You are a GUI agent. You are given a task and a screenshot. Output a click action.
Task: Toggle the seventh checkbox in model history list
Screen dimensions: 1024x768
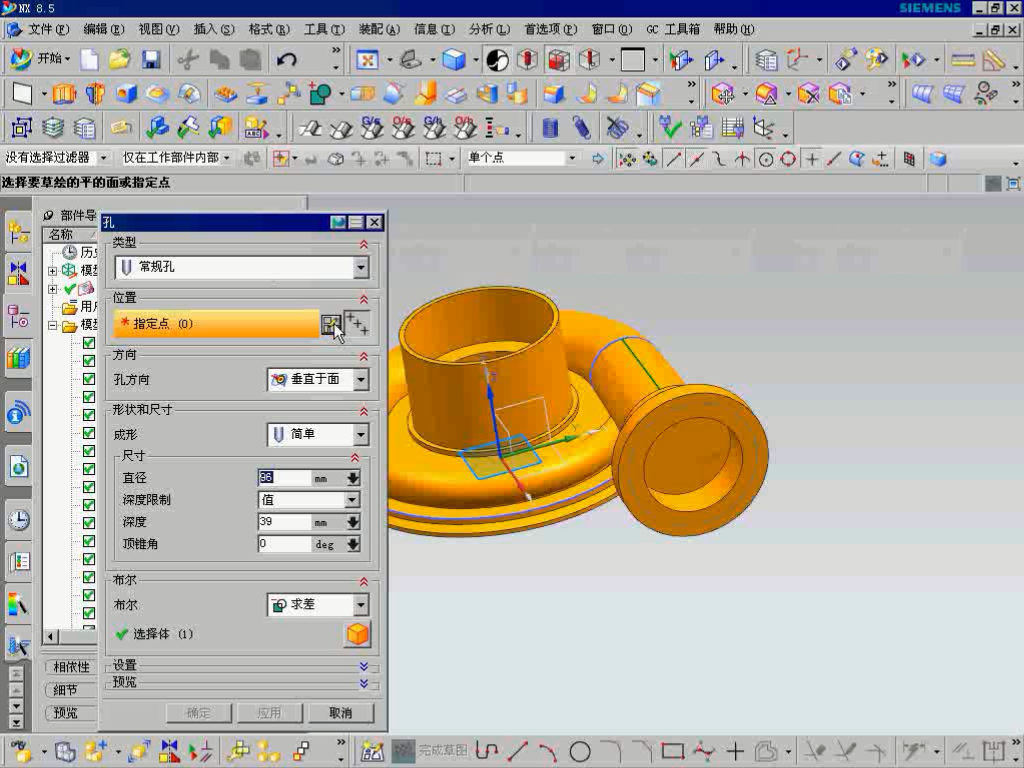(89, 451)
